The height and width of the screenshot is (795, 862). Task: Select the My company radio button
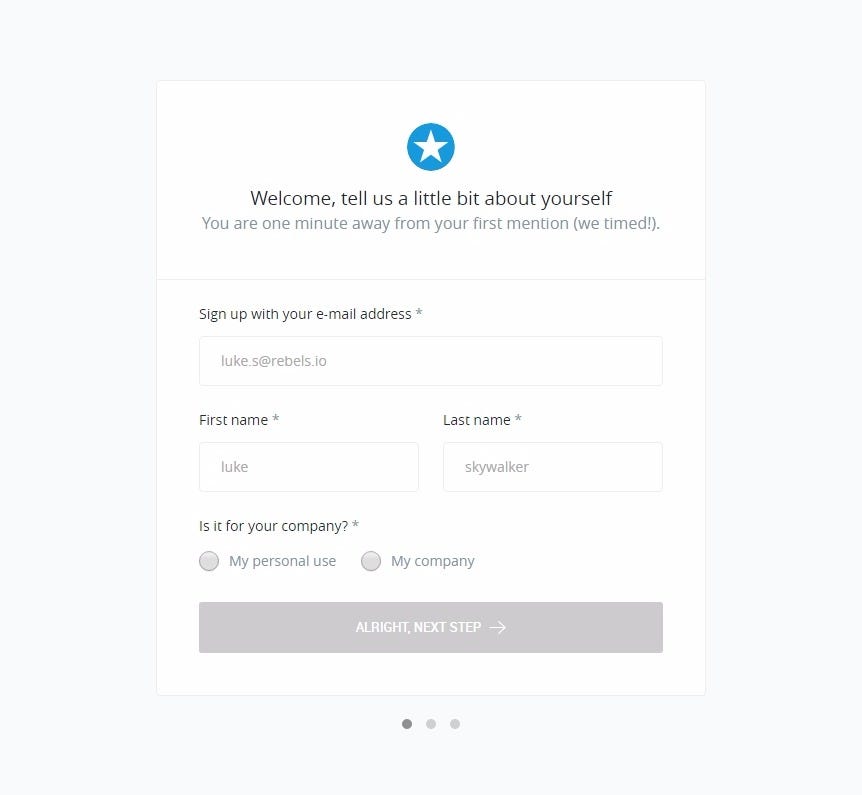point(371,561)
